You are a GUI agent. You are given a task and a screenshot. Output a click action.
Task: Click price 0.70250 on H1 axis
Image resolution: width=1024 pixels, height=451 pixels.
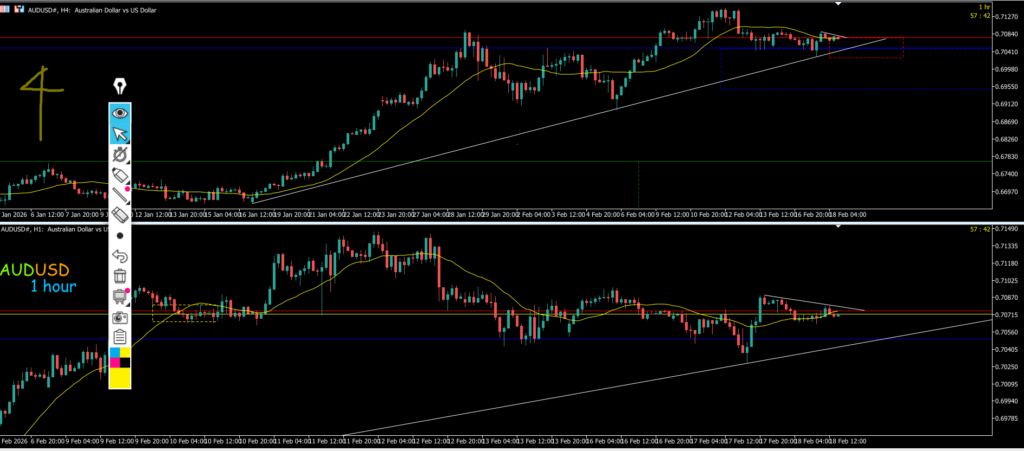click(x=1005, y=367)
